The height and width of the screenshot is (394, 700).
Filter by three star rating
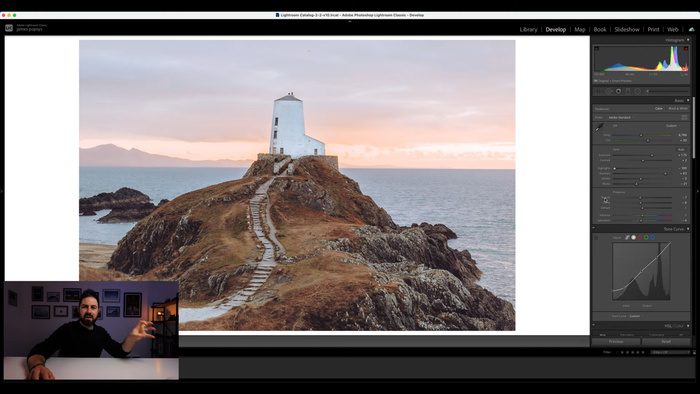(632, 352)
